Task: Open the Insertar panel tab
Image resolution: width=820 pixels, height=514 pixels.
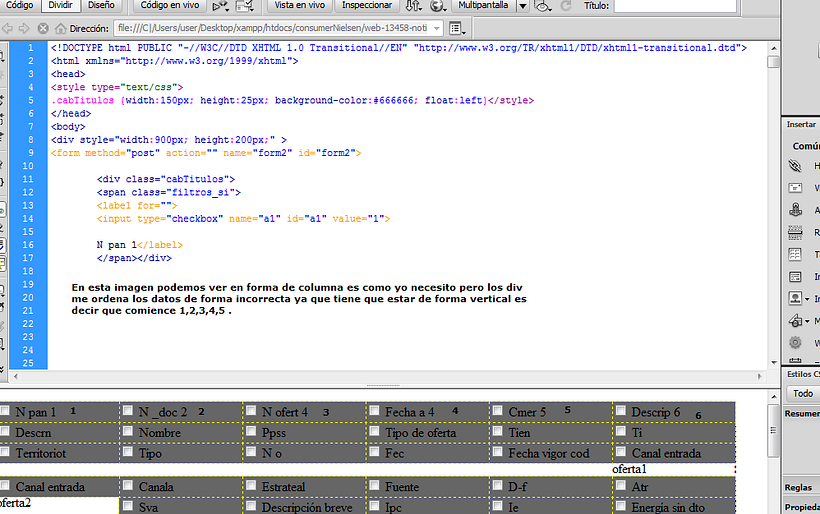Action: click(801, 124)
